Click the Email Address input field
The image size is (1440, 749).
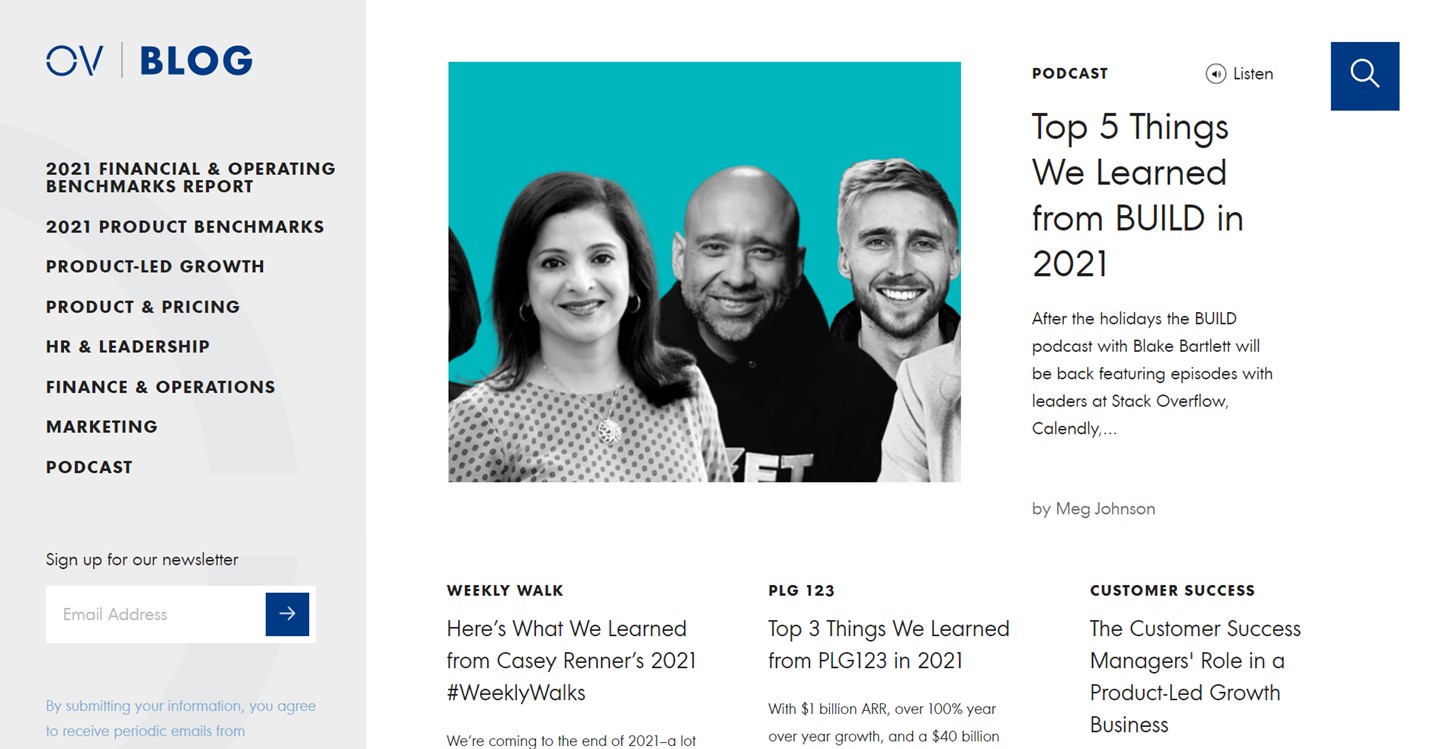pos(156,614)
